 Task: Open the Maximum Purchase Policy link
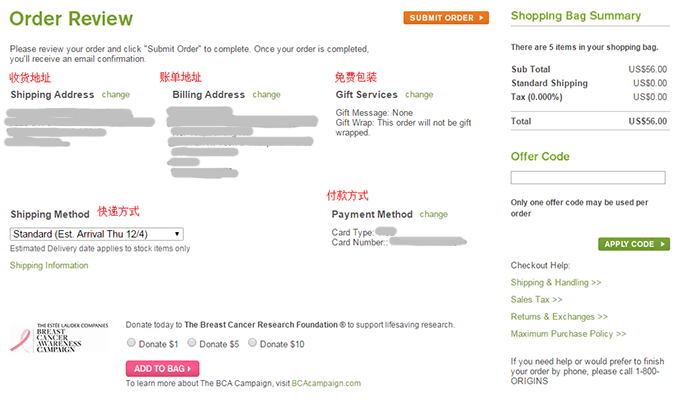tap(569, 334)
